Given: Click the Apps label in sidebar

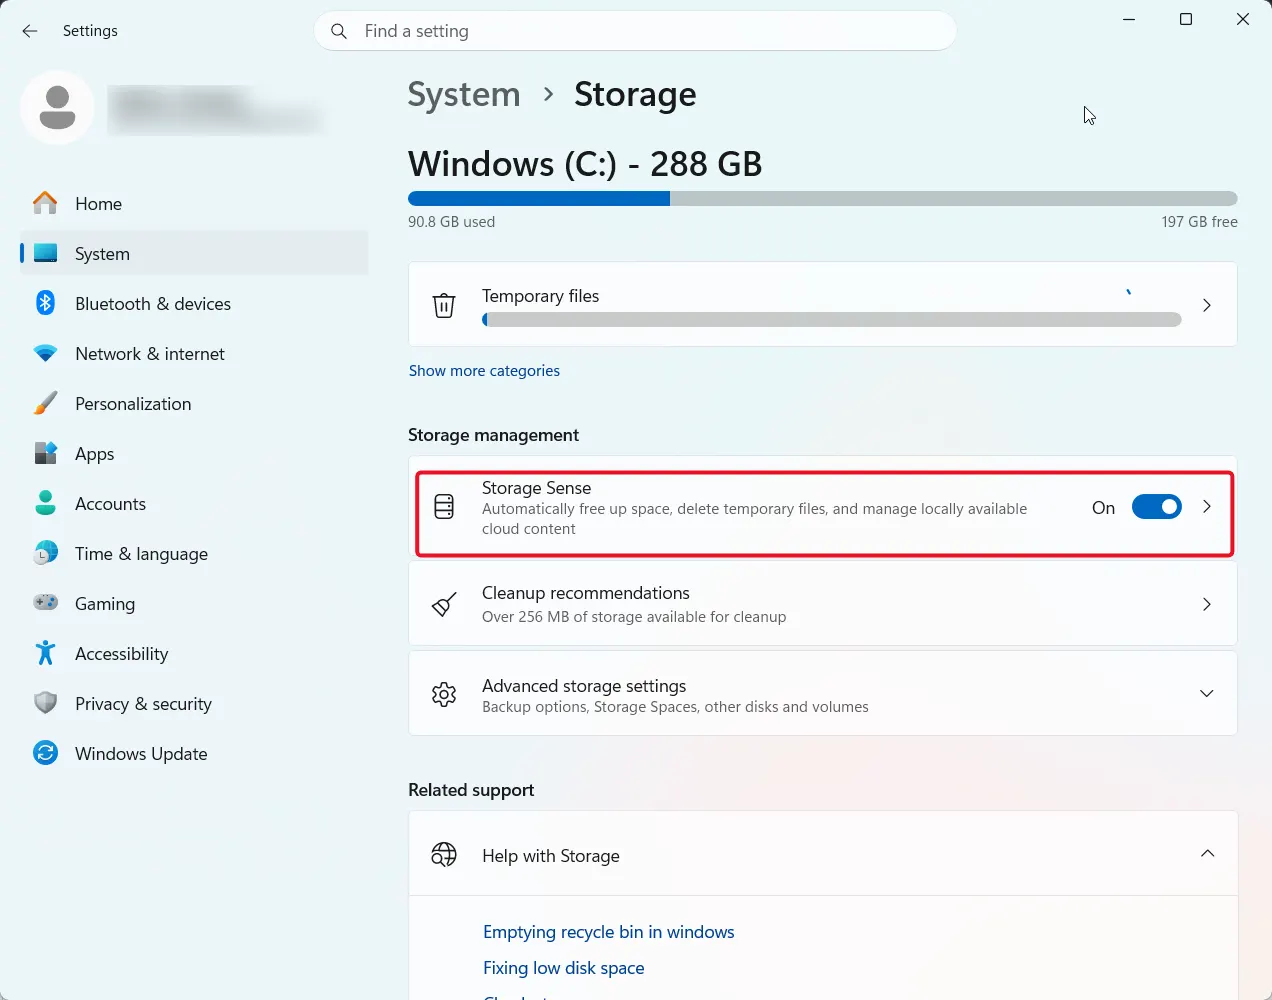Looking at the screenshot, I should coord(95,454).
